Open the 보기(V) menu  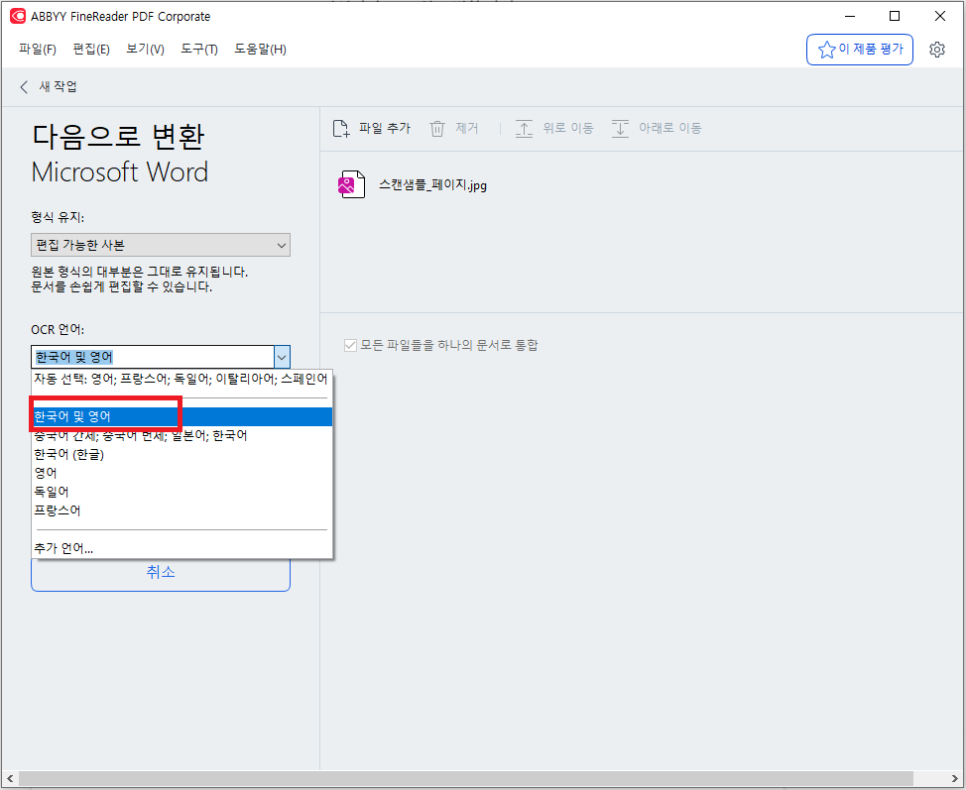click(x=145, y=49)
